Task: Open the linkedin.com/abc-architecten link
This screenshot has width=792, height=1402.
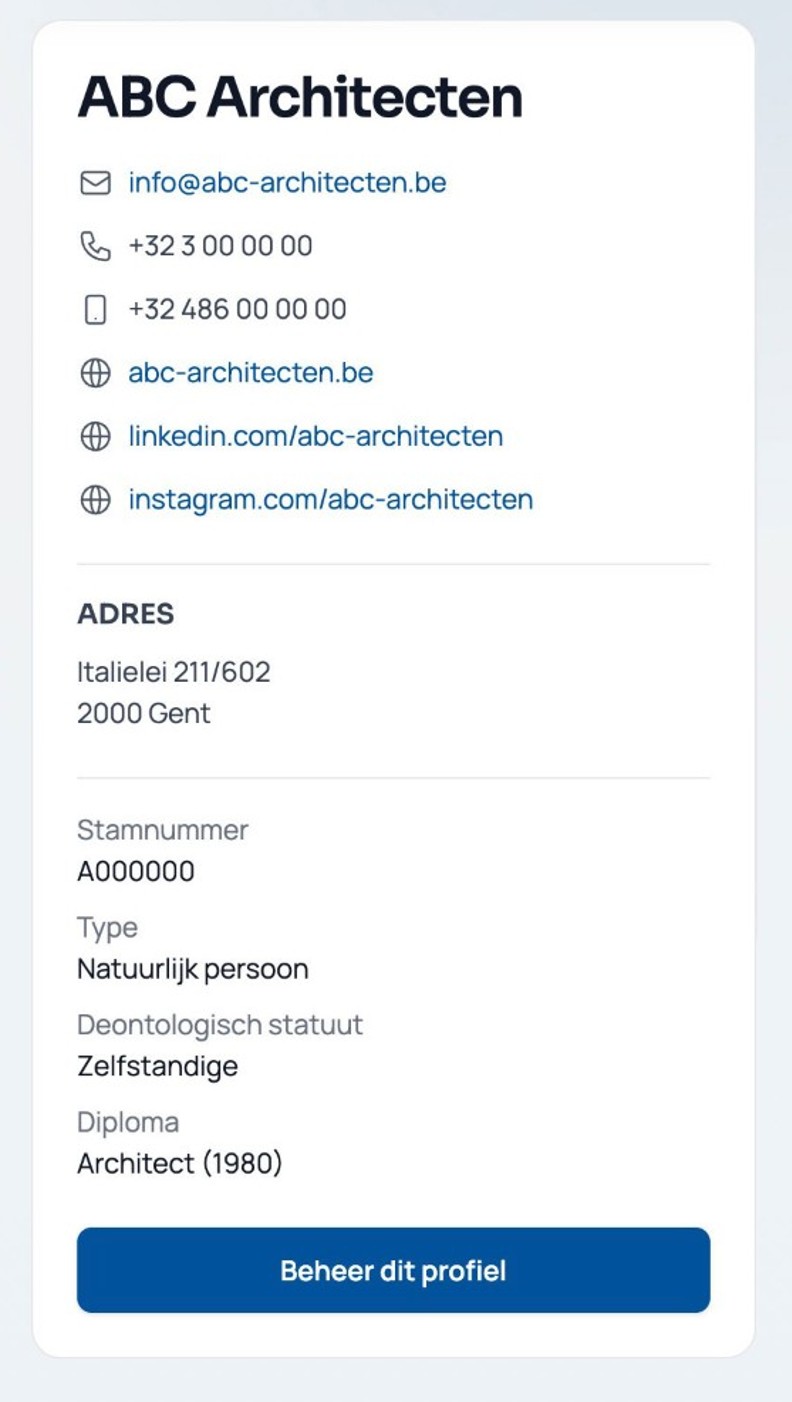Action: pos(315,436)
